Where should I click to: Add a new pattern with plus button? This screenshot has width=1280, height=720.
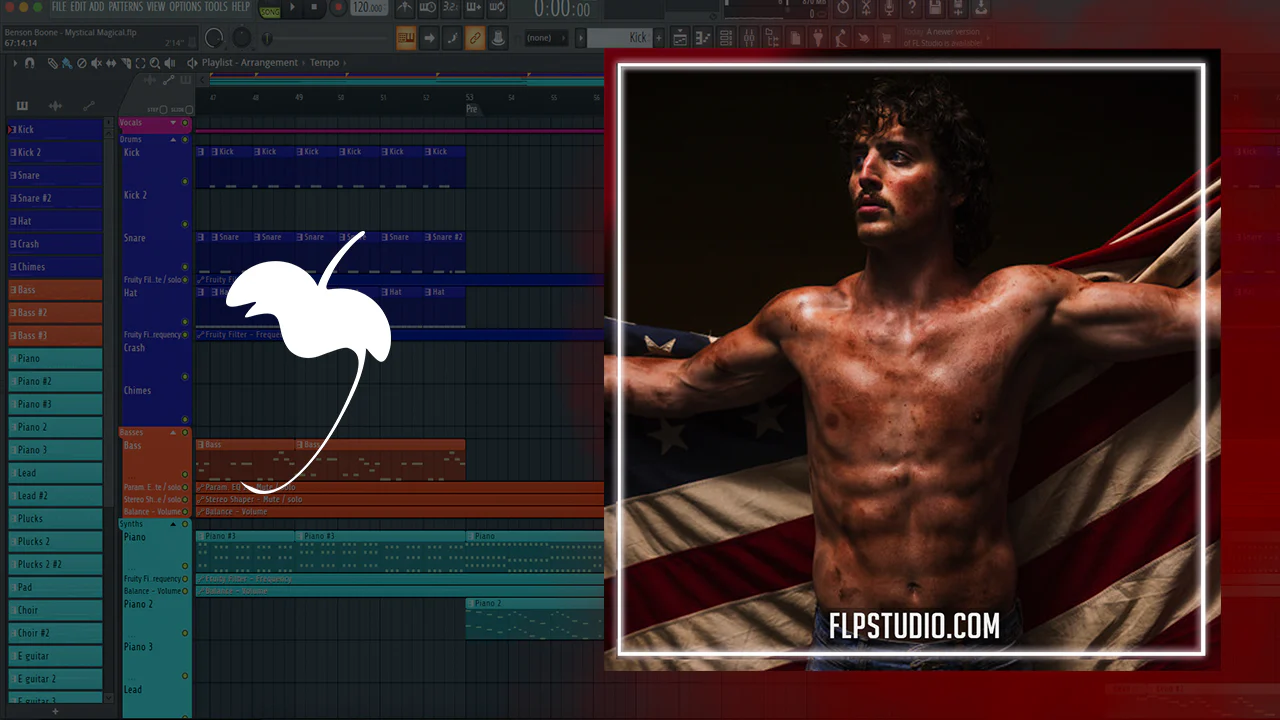pos(658,38)
